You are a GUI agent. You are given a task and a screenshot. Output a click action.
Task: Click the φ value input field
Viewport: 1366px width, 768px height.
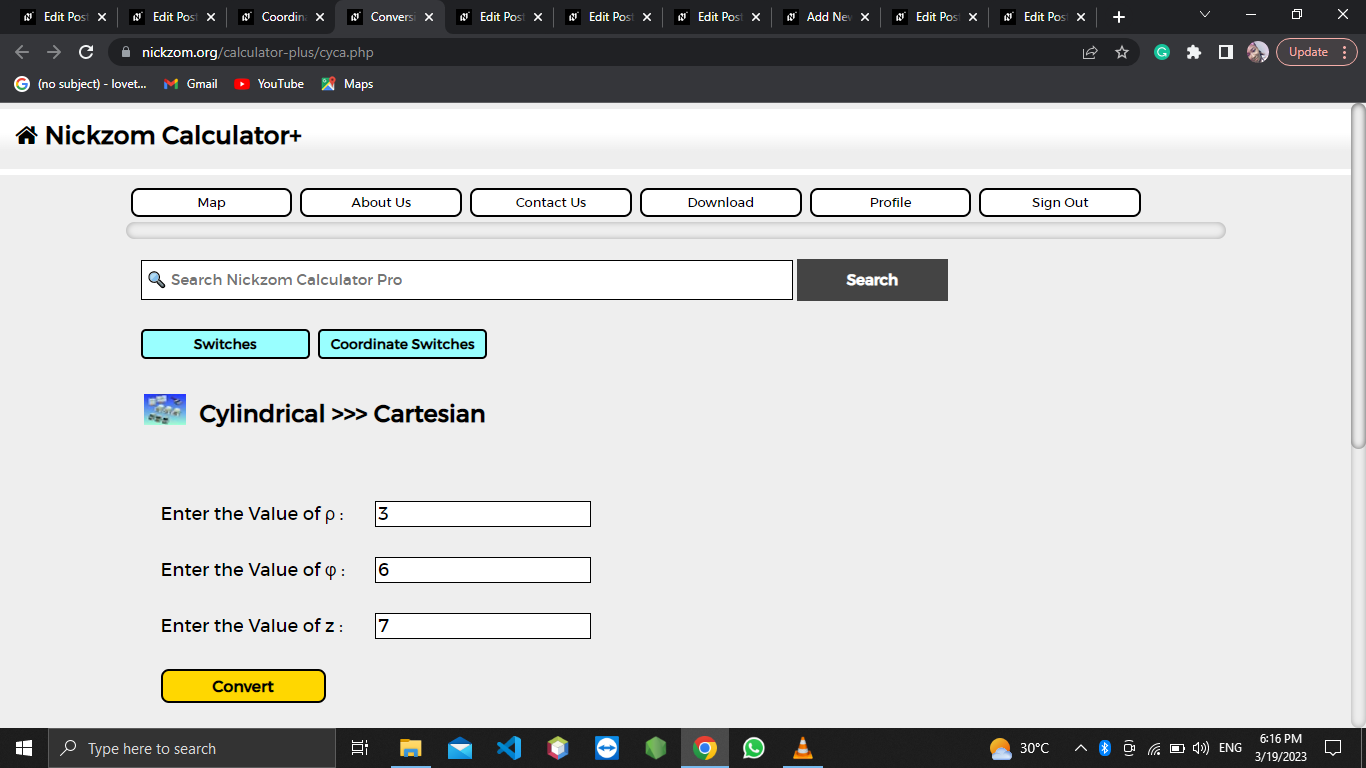(x=483, y=570)
